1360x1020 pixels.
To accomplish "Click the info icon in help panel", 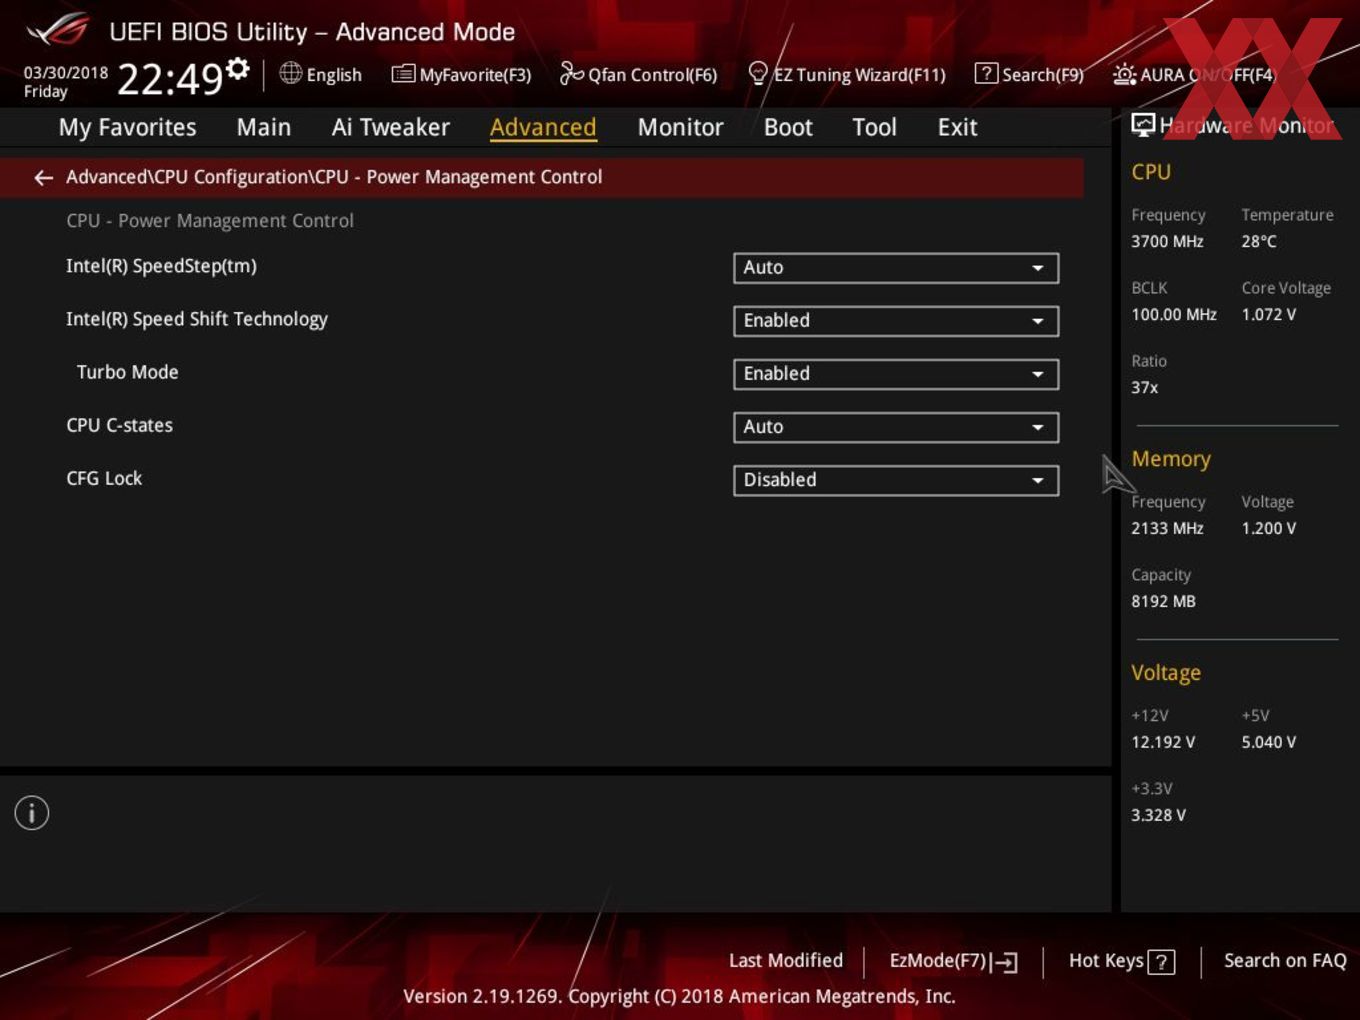I will click(32, 813).
